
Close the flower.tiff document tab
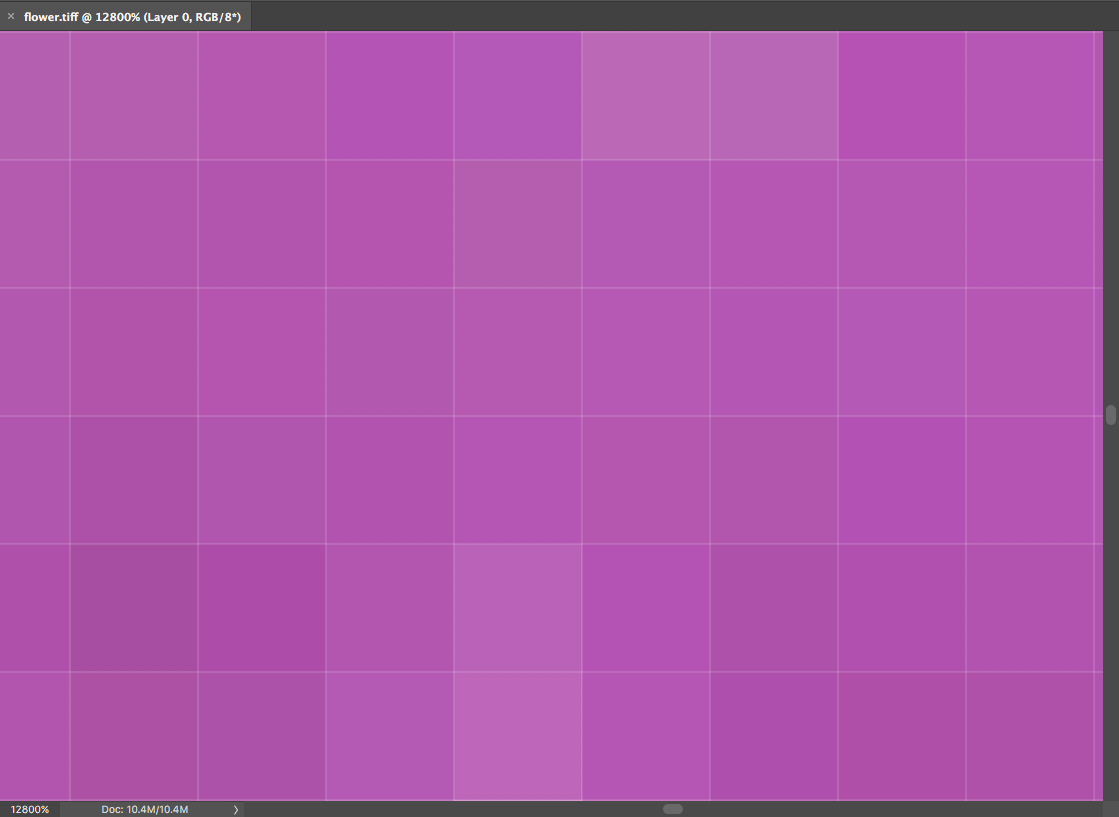click(11, 16)
